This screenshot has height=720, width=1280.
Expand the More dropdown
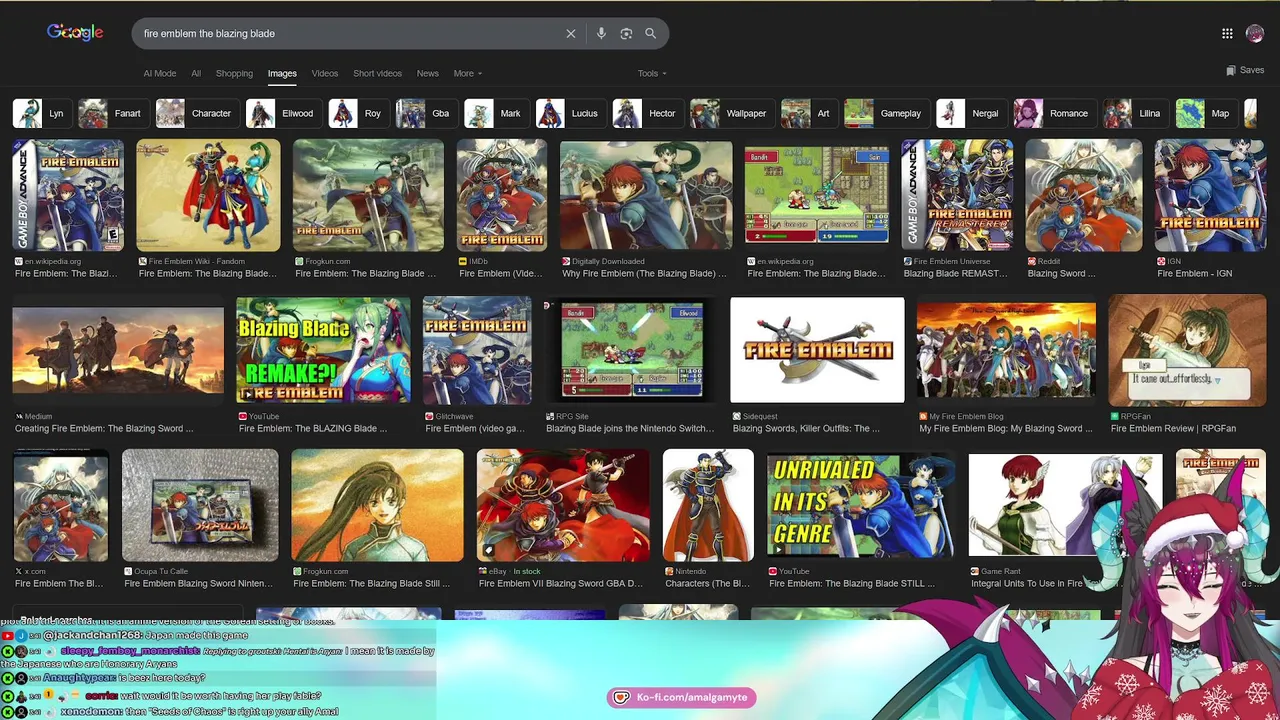[x=467, y=73]
